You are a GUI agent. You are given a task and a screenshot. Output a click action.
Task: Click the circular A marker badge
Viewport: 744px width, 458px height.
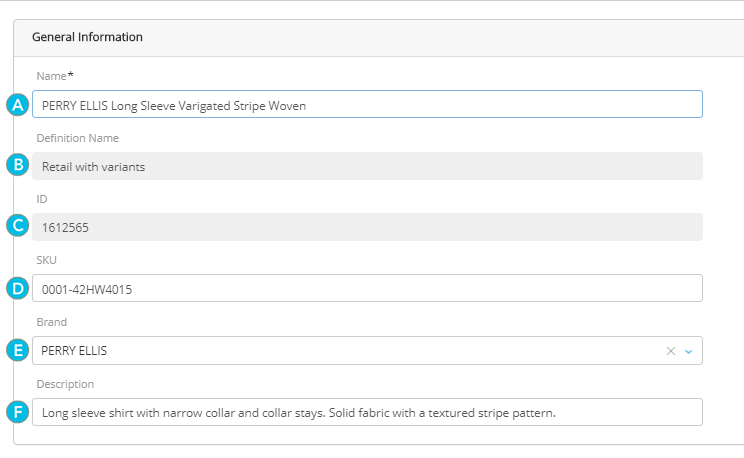coord(16,105)
